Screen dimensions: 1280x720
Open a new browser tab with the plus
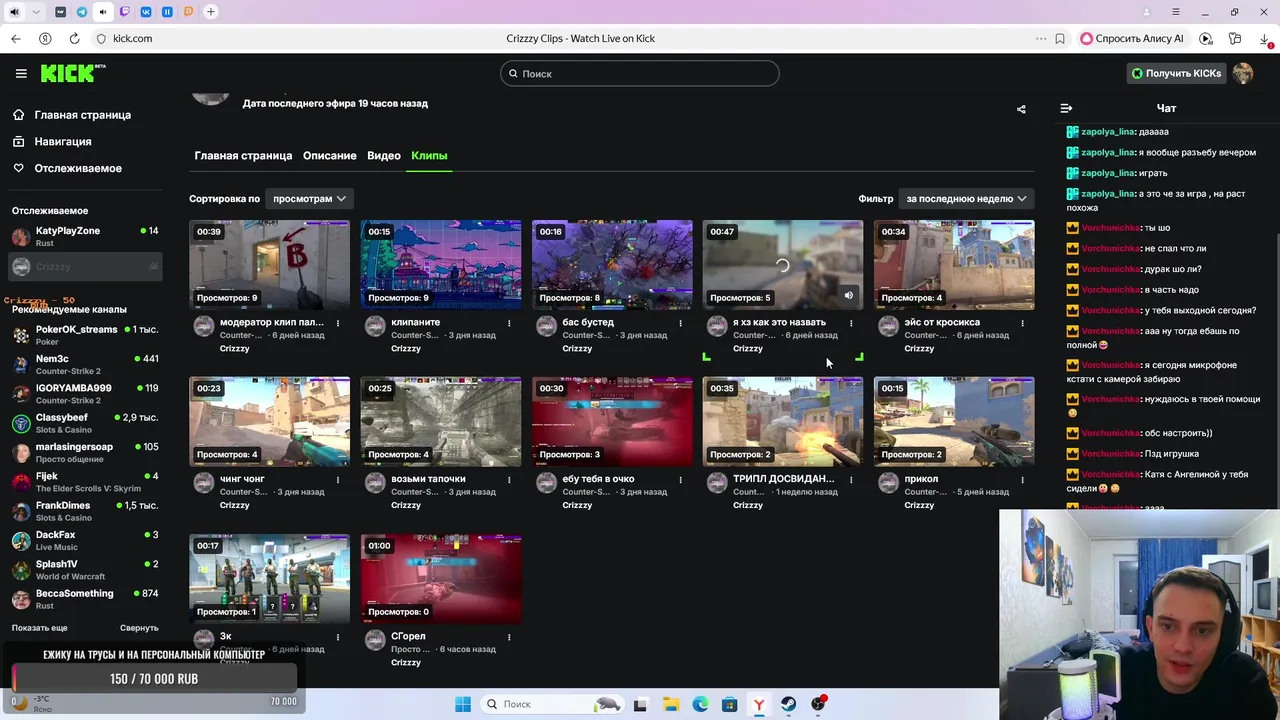pyautogui.click(x=211, y=12)
